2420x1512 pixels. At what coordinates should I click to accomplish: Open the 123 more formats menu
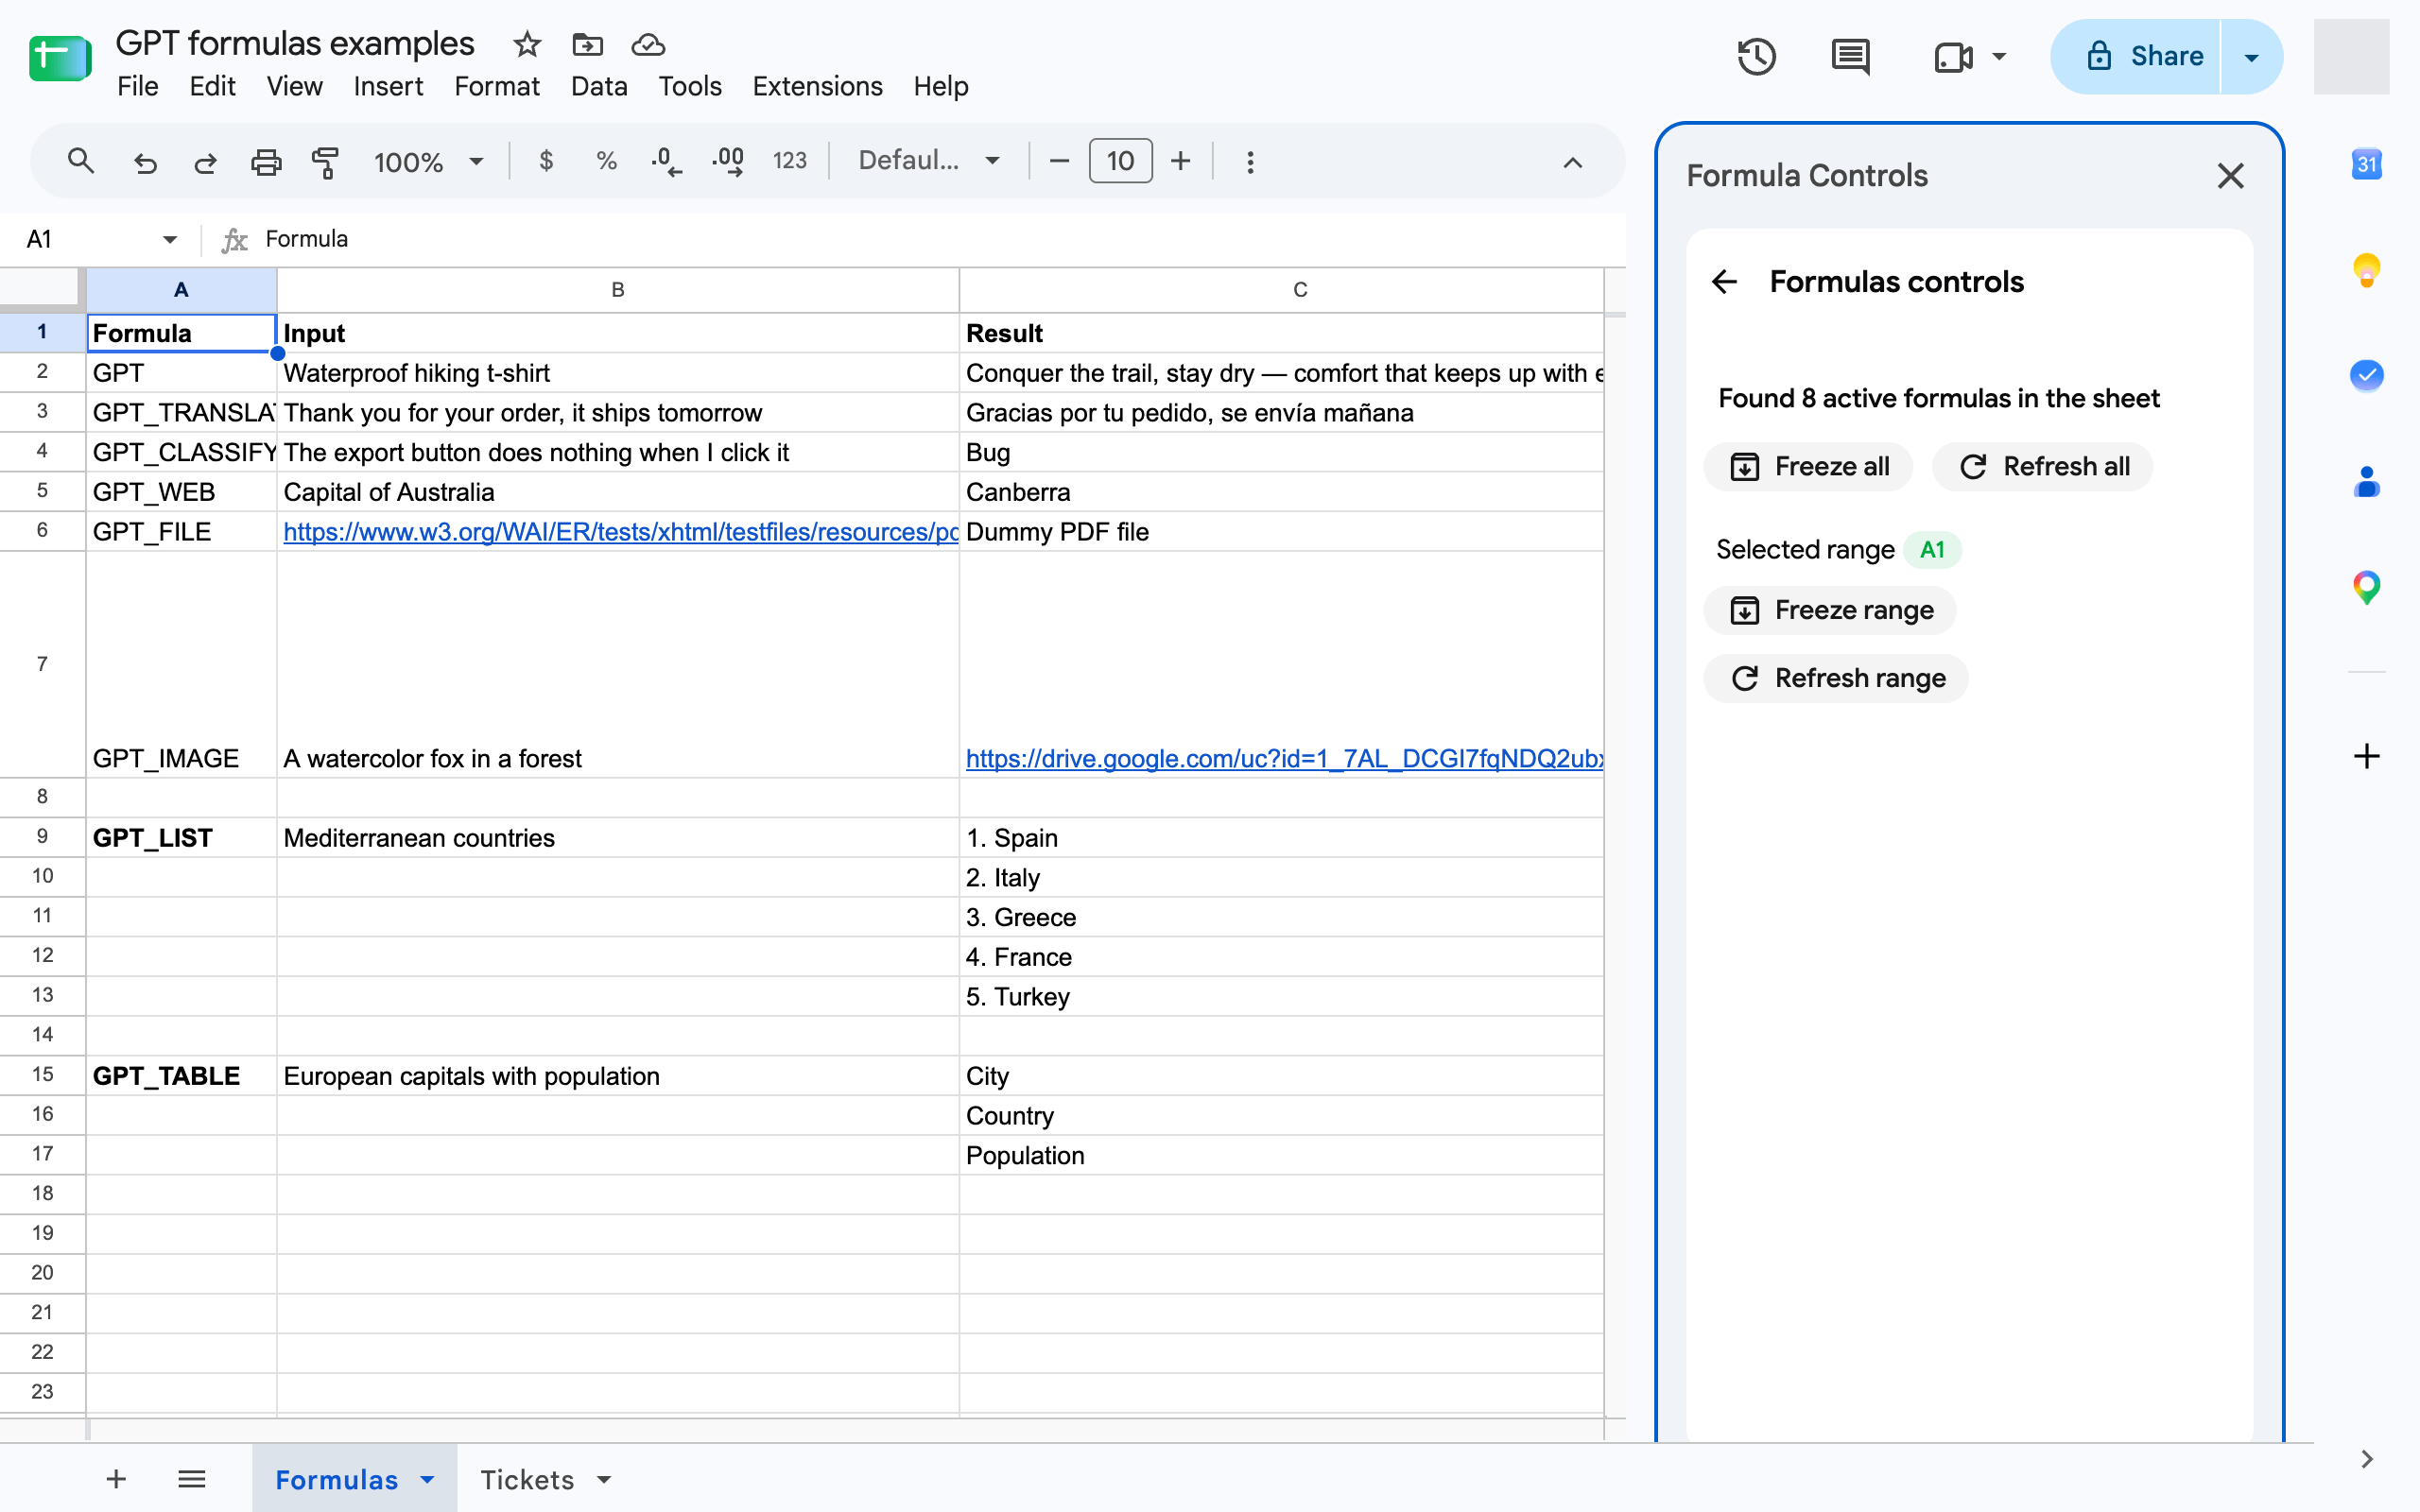pos(790,161)
